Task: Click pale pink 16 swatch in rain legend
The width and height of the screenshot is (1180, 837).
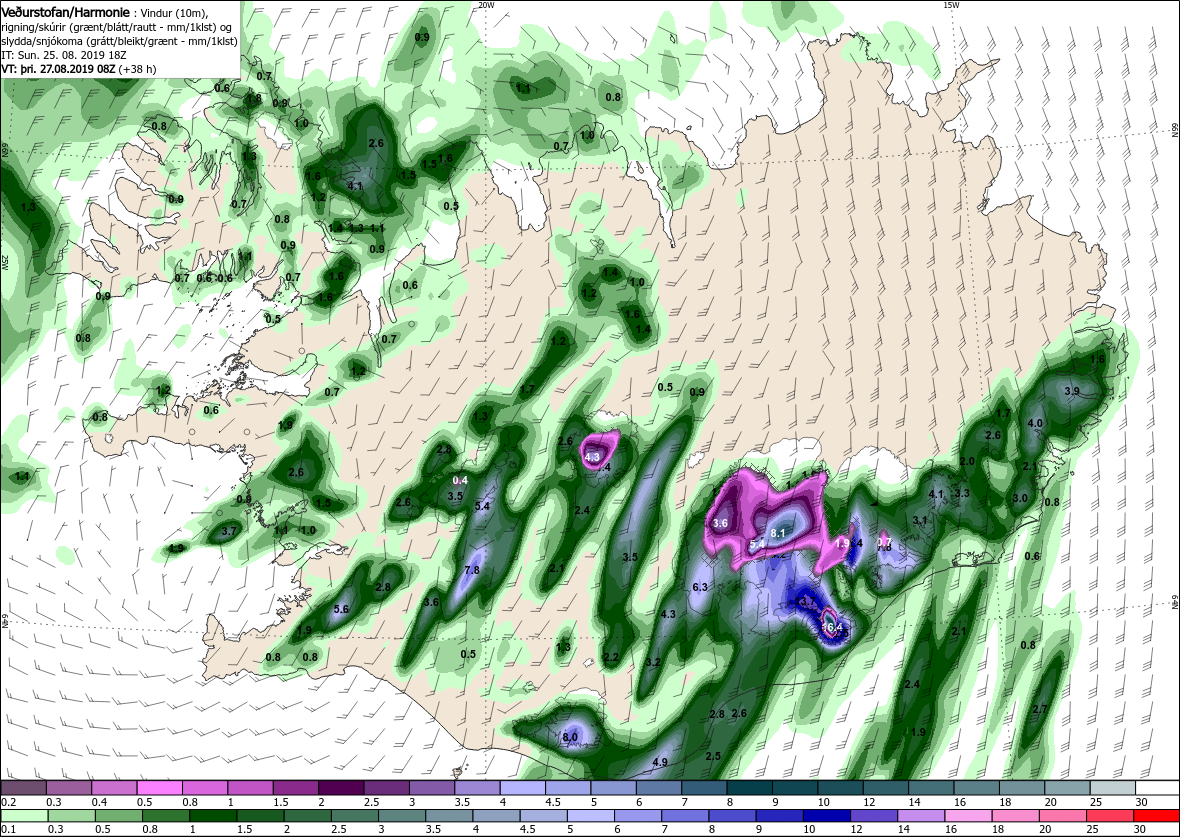Action: pos(967,816)
